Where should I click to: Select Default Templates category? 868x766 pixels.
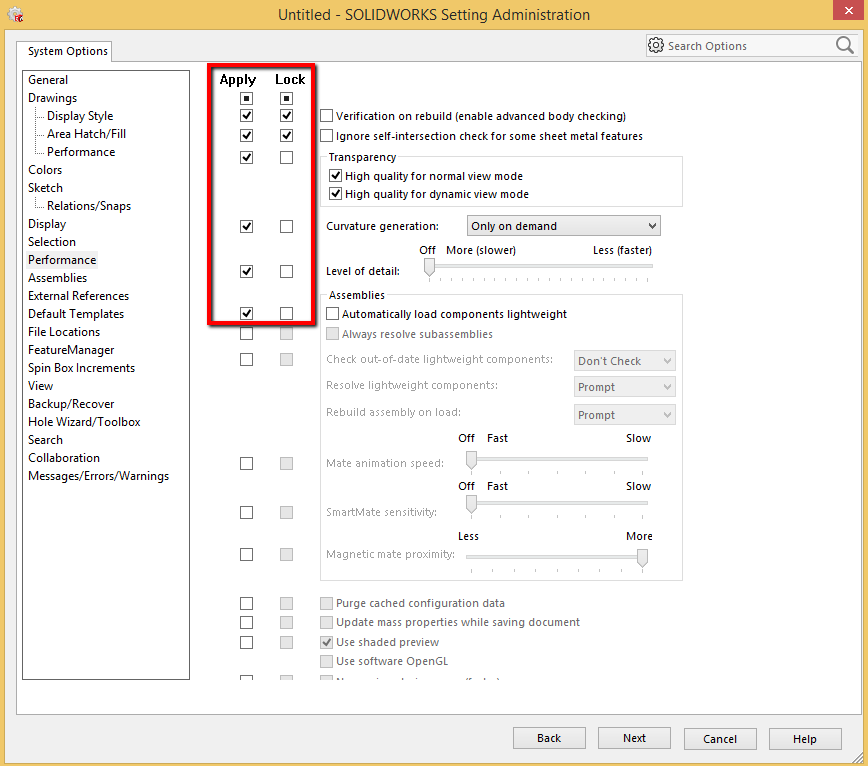pos(76,314)
